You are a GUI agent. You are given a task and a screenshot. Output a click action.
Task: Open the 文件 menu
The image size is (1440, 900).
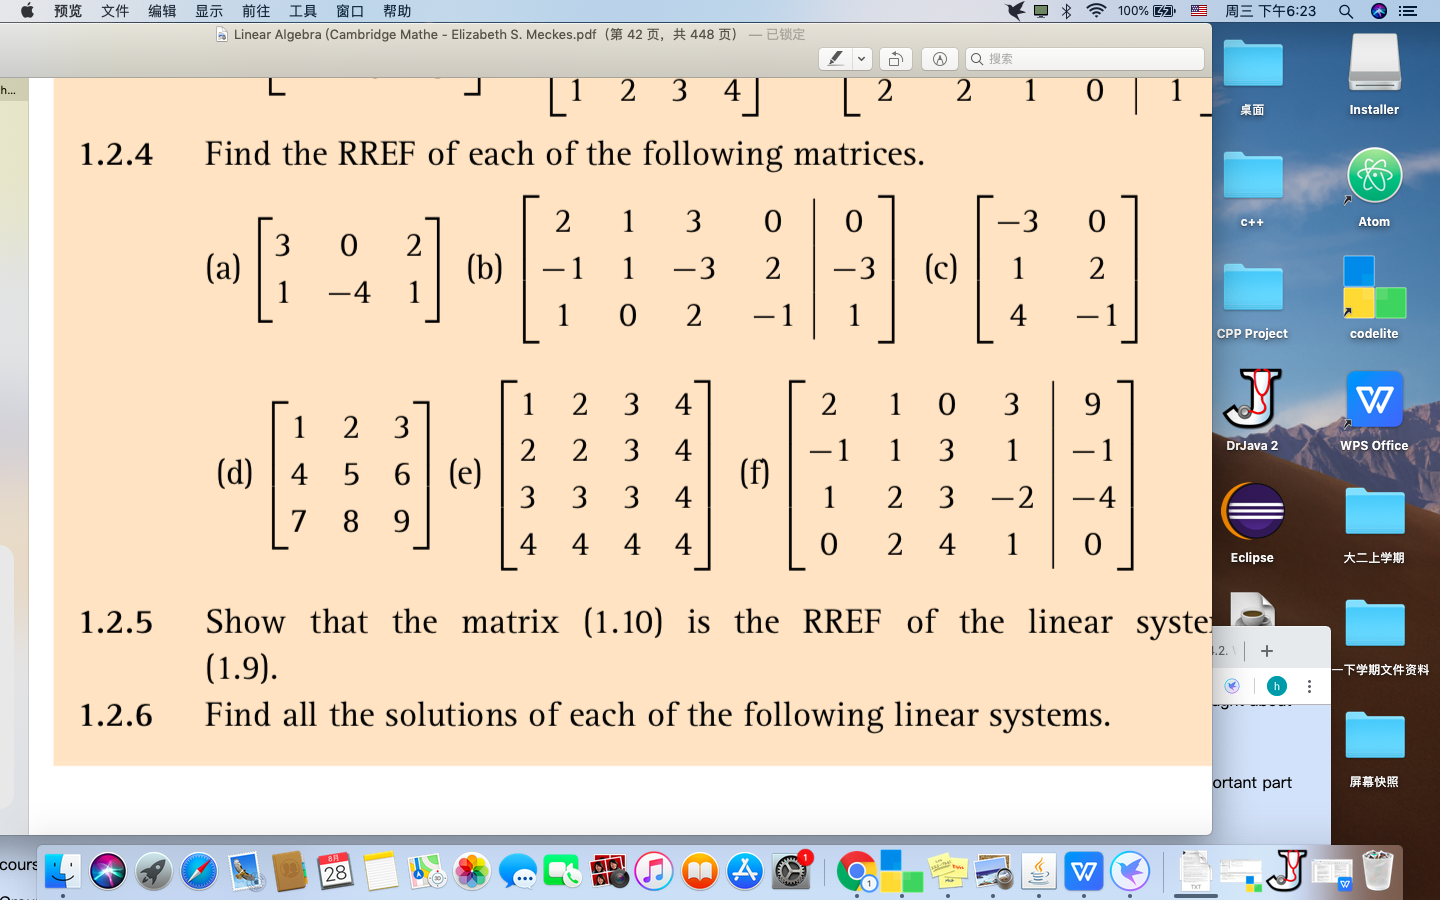coord(115,11)
